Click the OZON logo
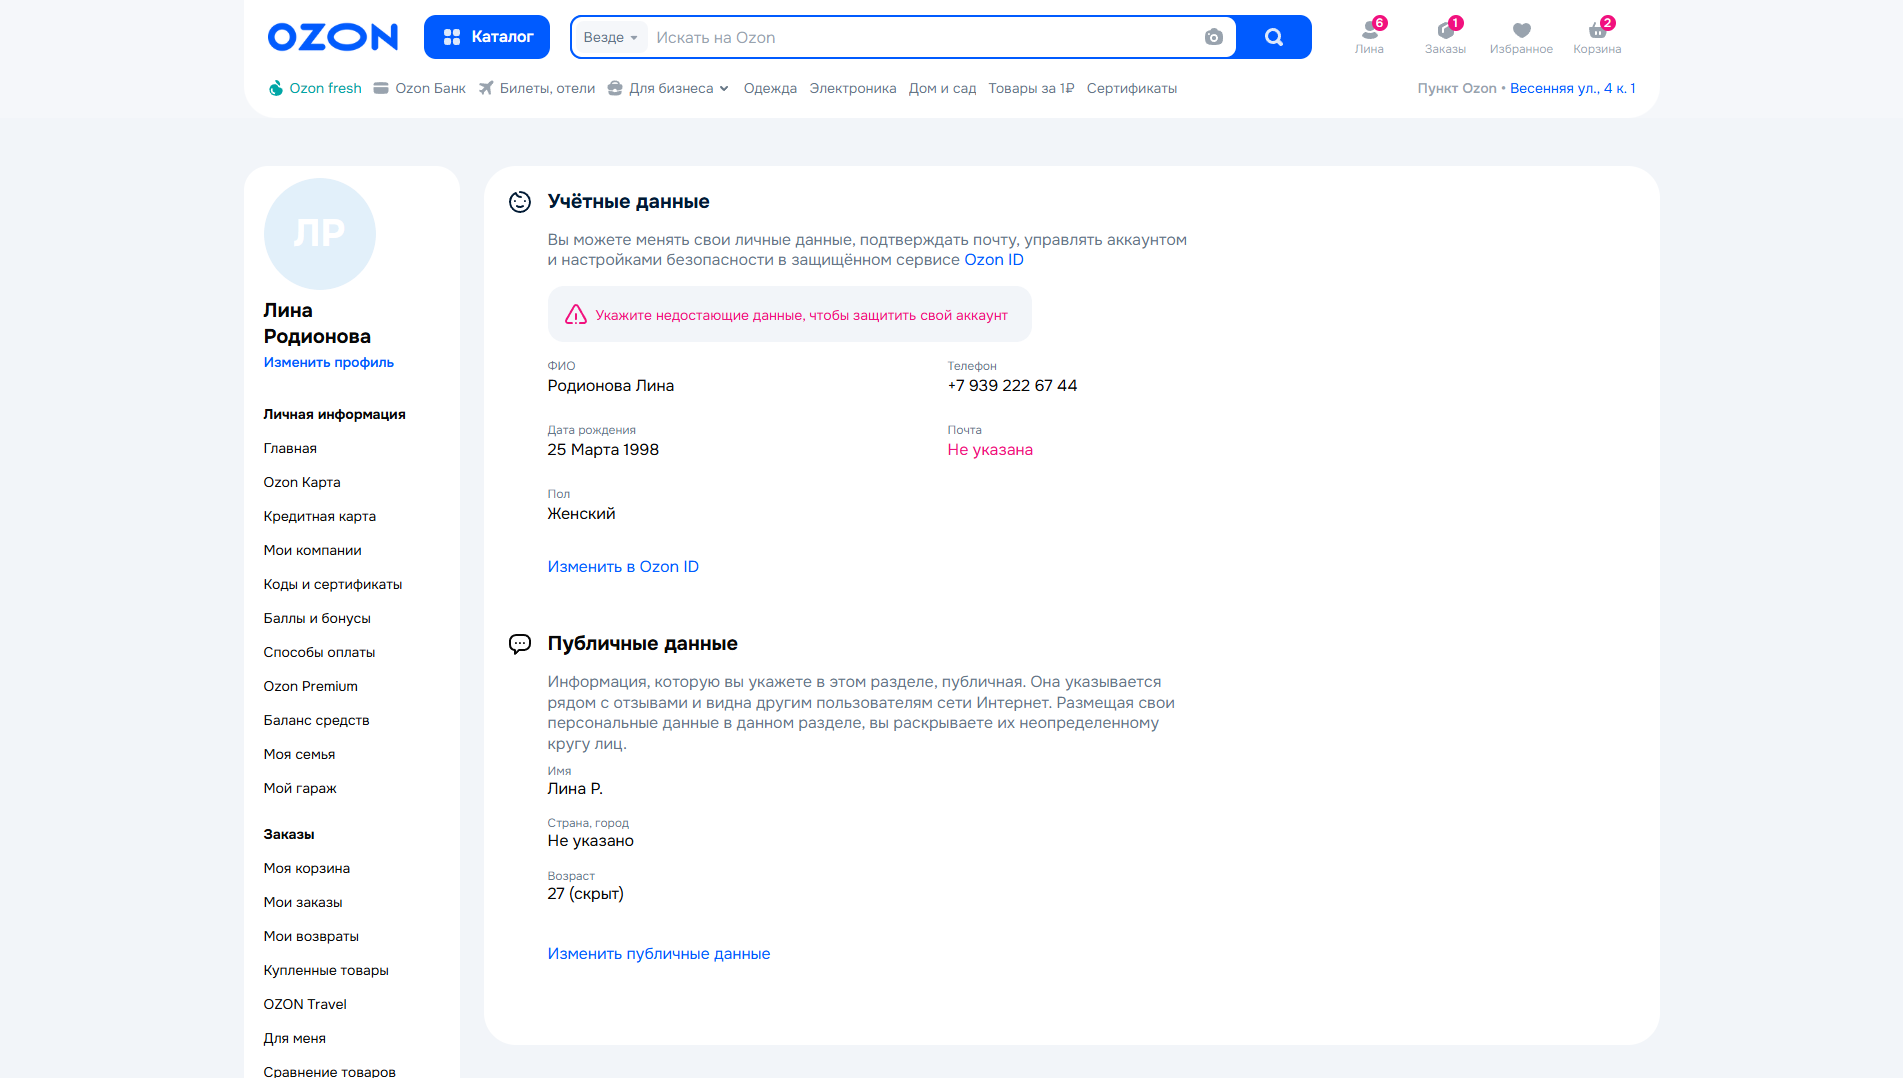The image size is (1903, 1078). (x=332, y=37)
